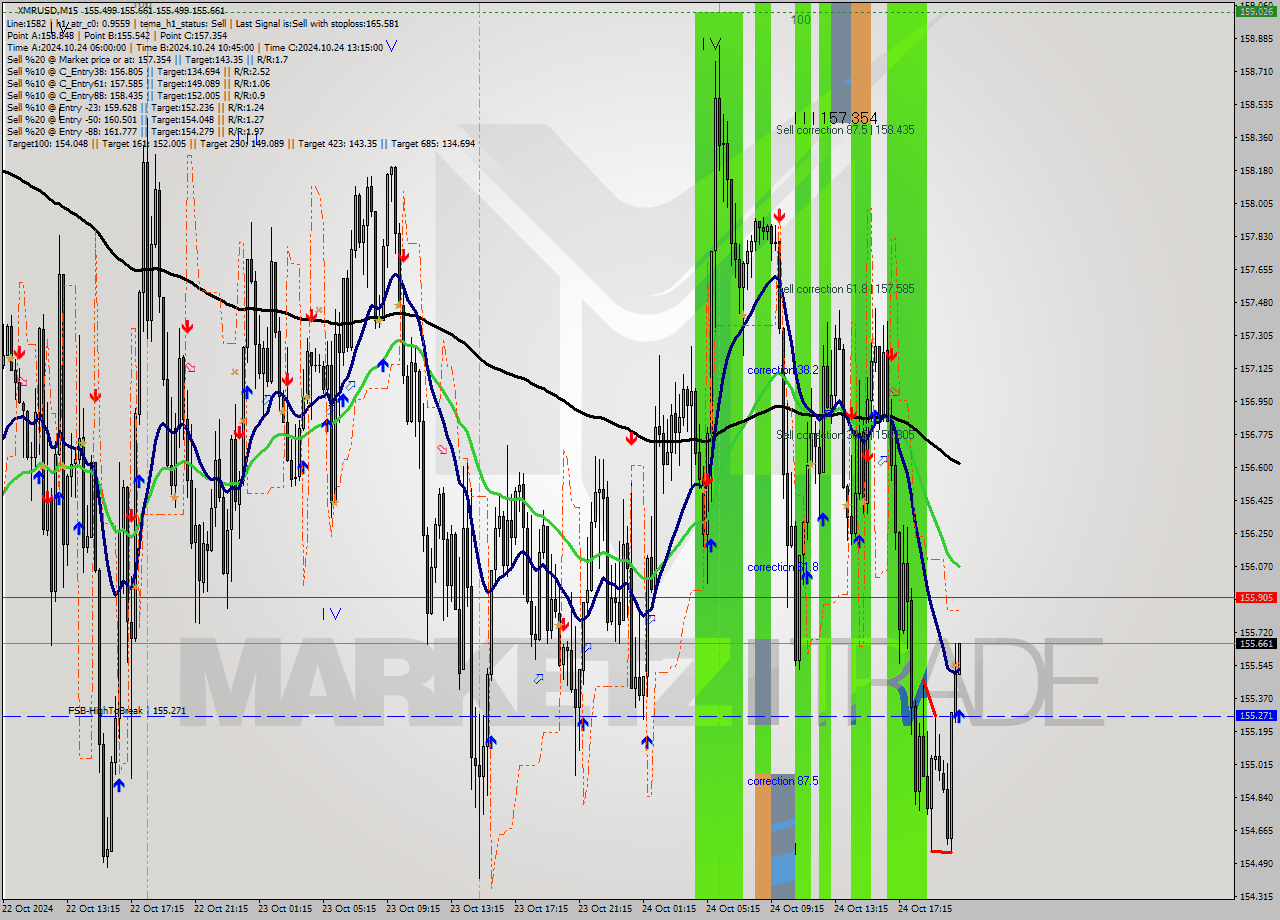Viewport: 1280px width, 920px height.
Task: Click the '22 Oct 17:15' time axis label
Action: pos(157,909)
